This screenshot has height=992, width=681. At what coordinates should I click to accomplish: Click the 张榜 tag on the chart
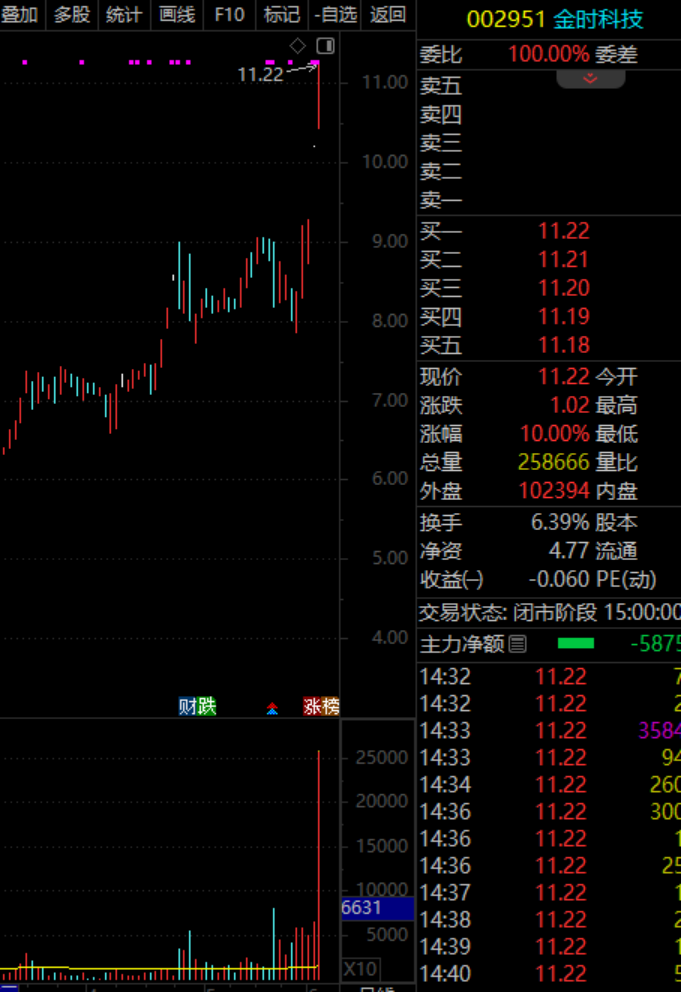[x=321, y=706]
